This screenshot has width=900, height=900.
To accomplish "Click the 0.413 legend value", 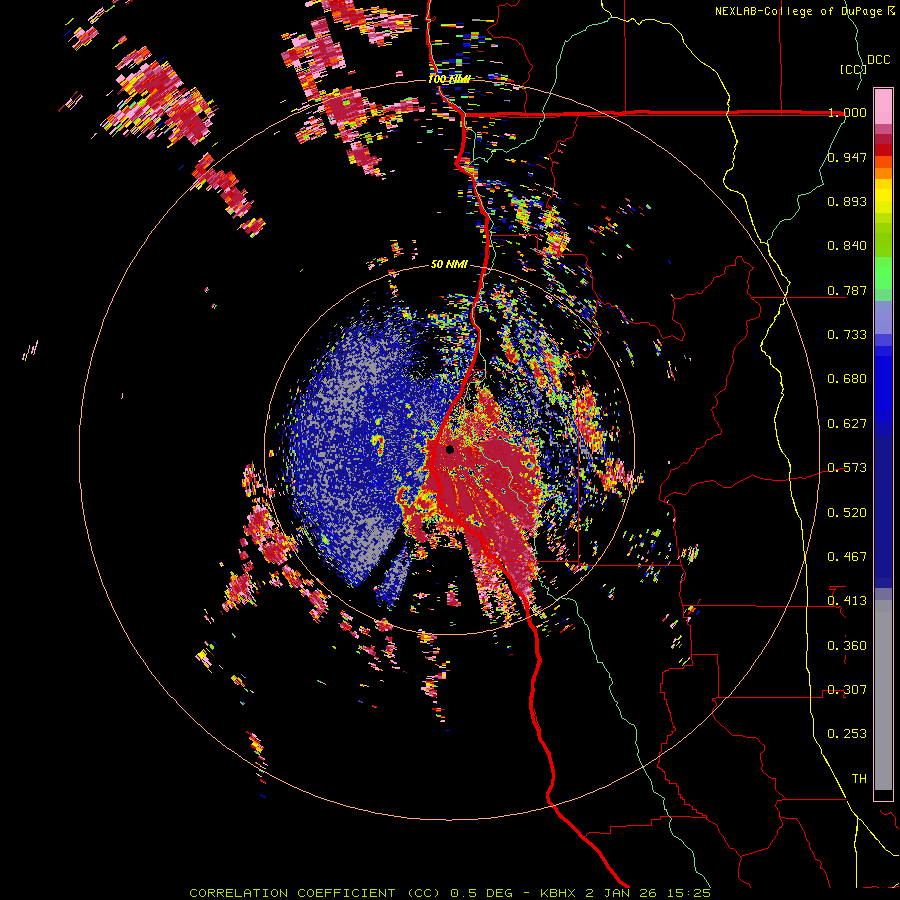I will click(x=847, y=601).
